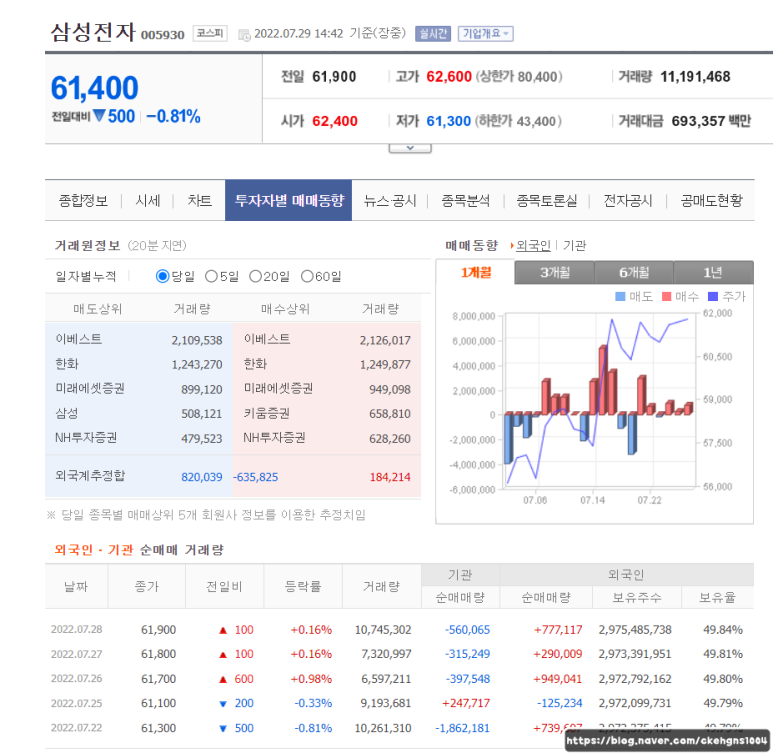Click the up arrow icon in the 2022.07.28 row
The height and width of the screenshot is (753, 773).
click(x=223, y=630)
